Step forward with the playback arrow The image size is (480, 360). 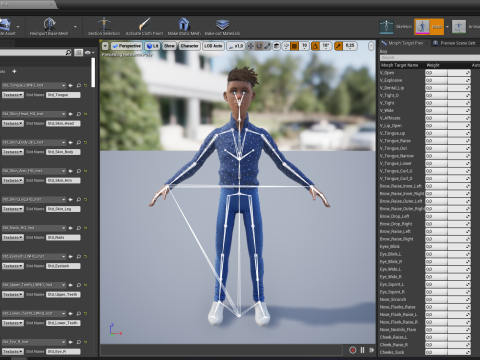click(x=371, y=350)
